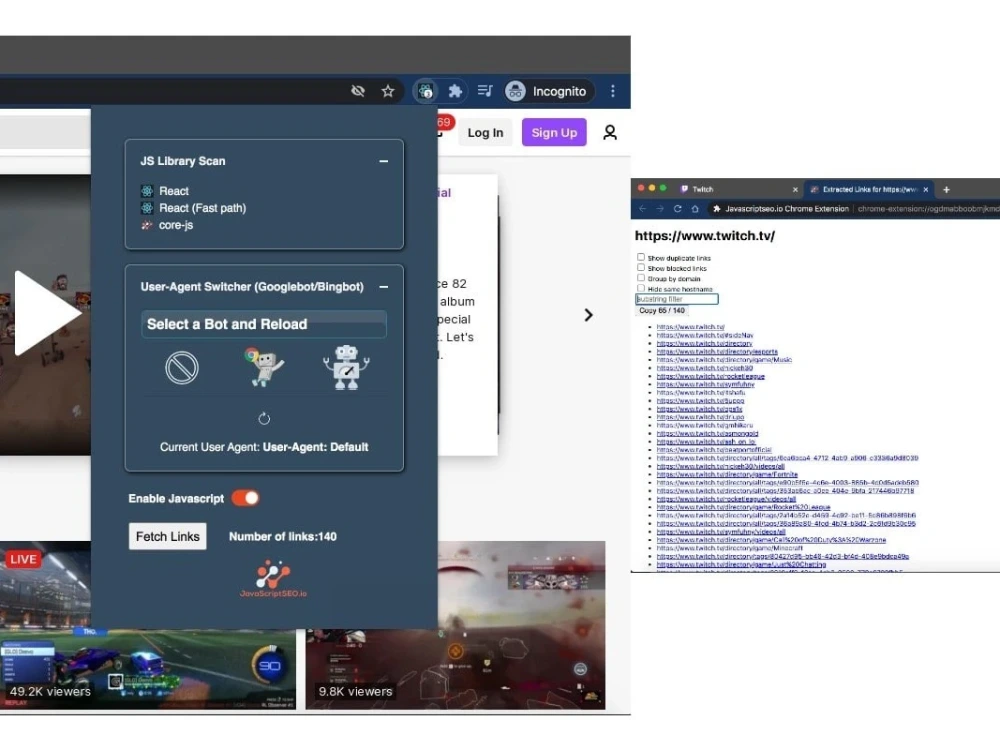1000x750 pixels.
Task: Bookmark the page with the star icon
Action: coord(388,91)
